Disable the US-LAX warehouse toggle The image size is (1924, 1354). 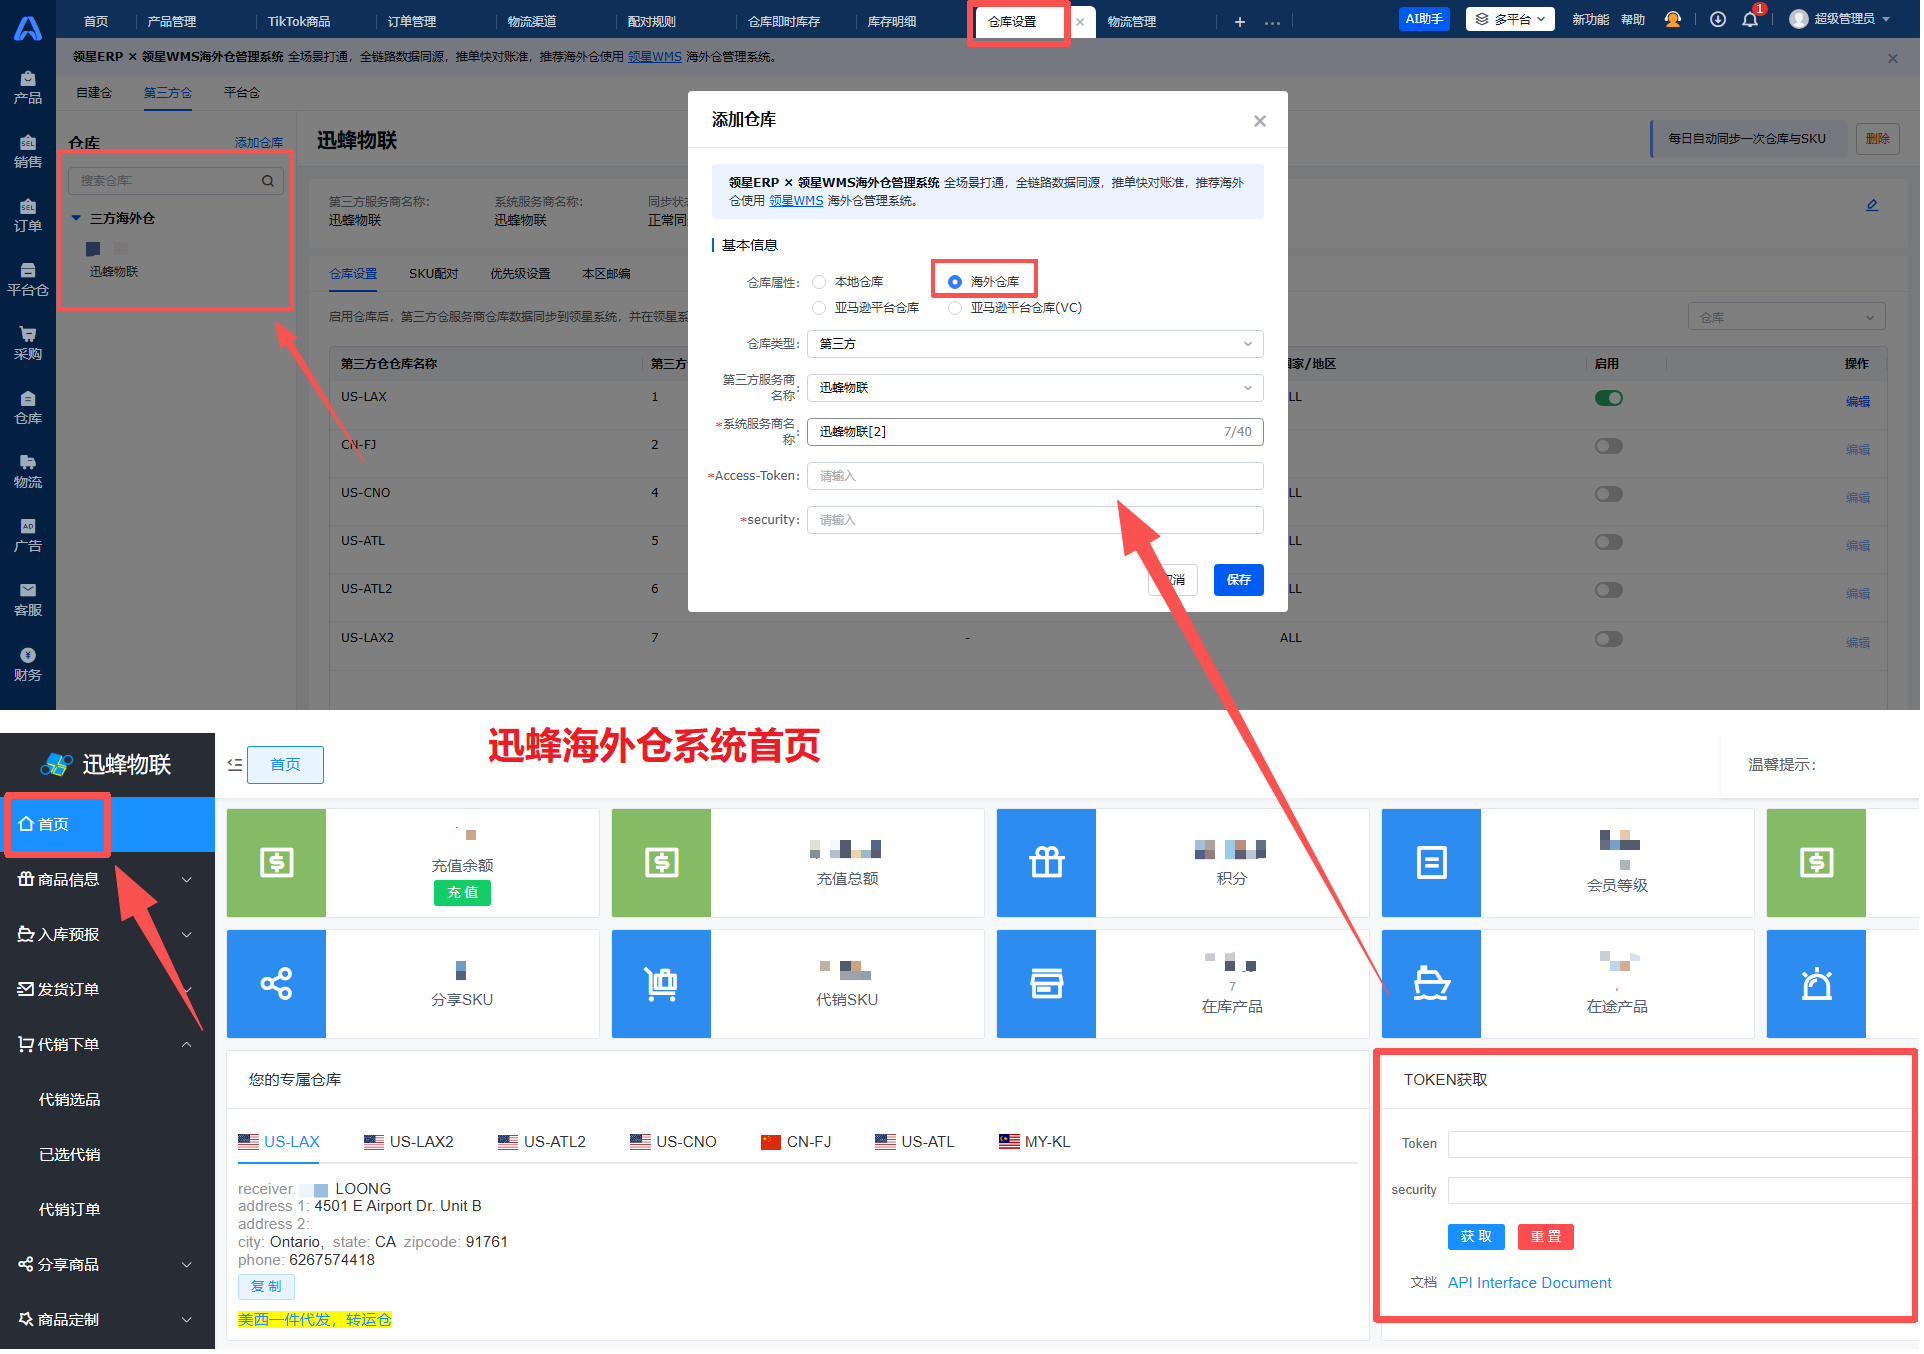(1609, 398)
